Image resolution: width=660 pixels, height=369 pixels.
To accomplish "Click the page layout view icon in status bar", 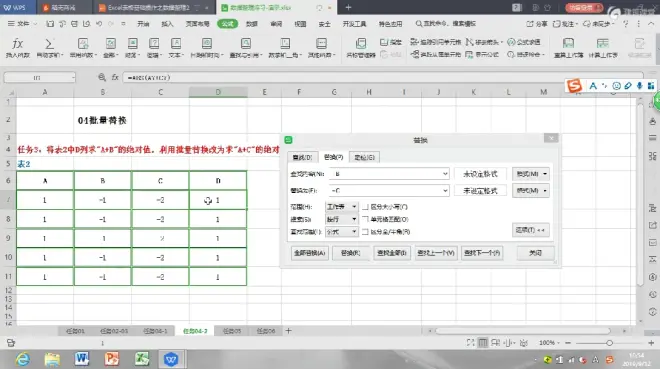I will pos(496,343).
